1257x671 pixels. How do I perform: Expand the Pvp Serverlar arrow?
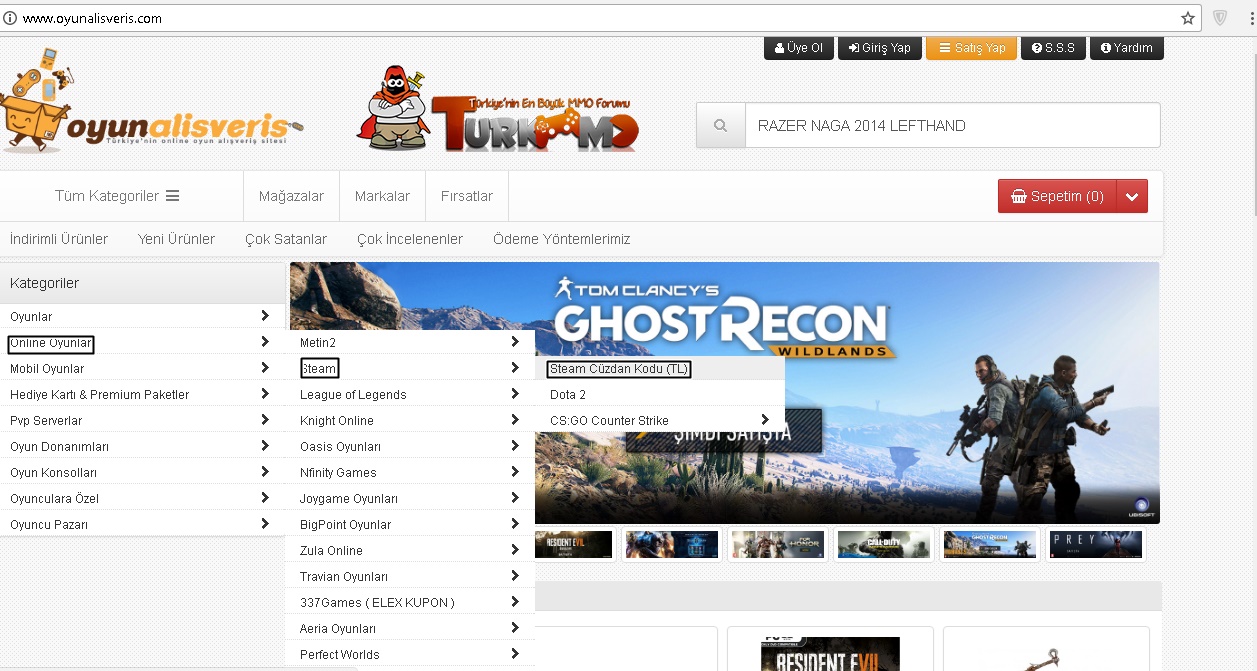pos(265,420)
